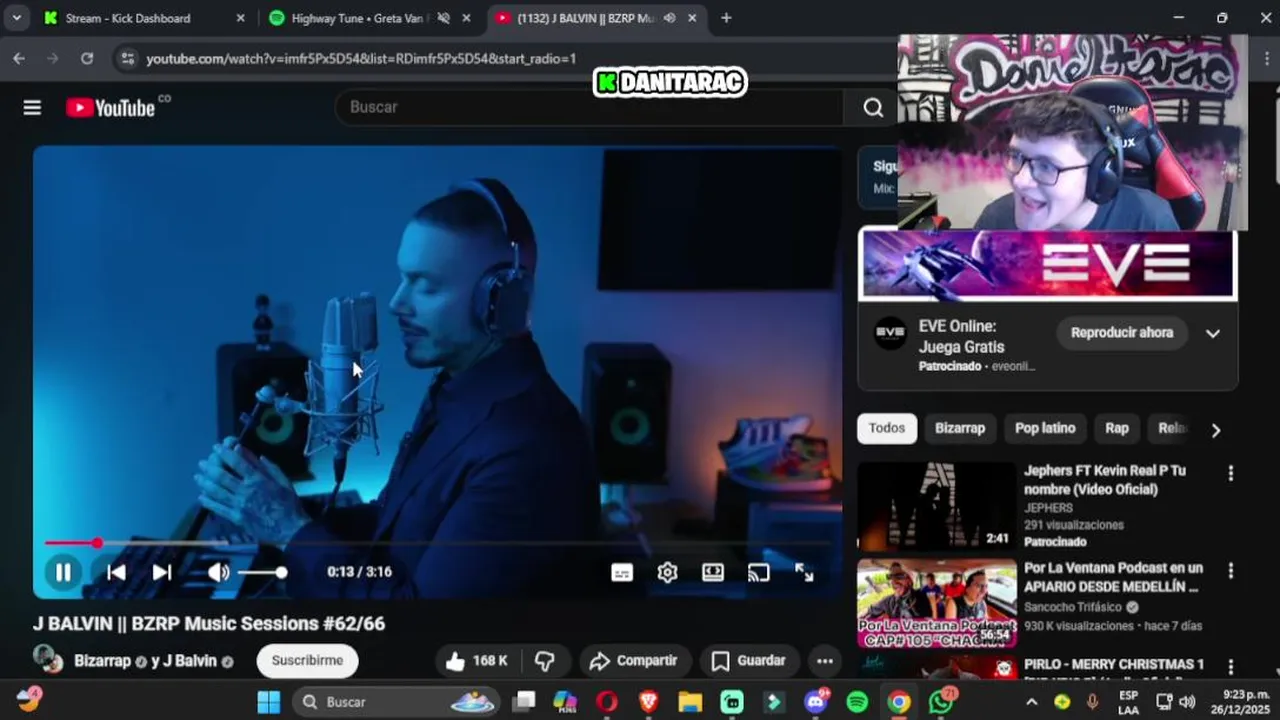Open more actions ellipsis under the video
The image size is (1280, 720).
824,661
